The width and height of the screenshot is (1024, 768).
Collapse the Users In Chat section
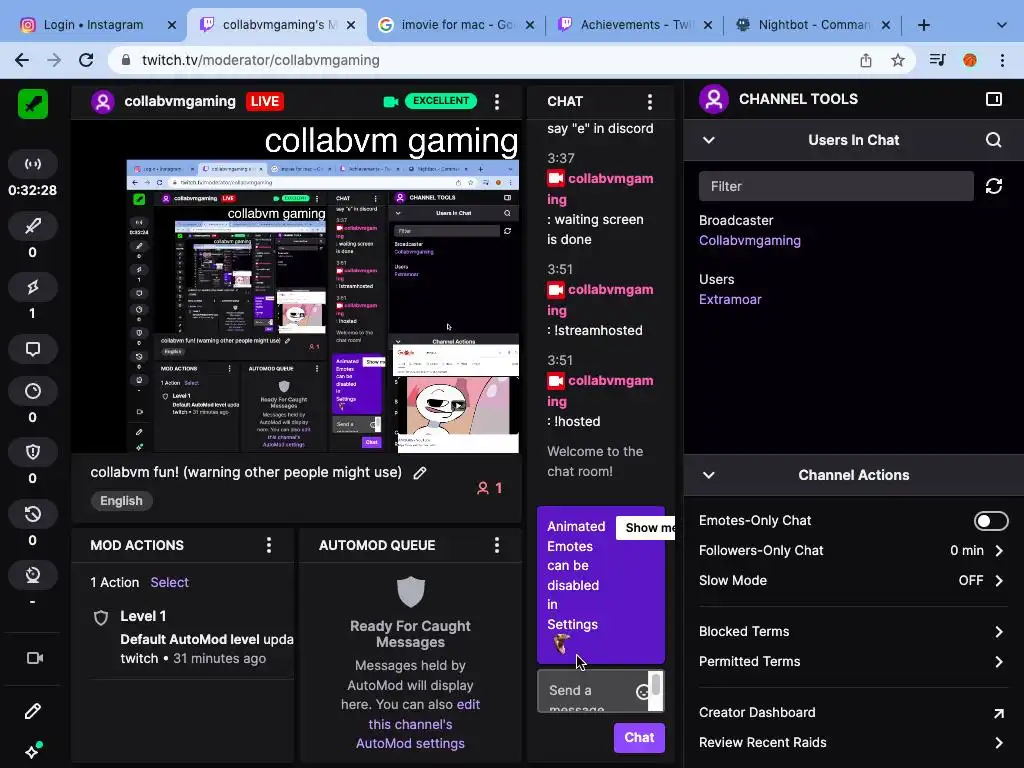tap(709, 140)
